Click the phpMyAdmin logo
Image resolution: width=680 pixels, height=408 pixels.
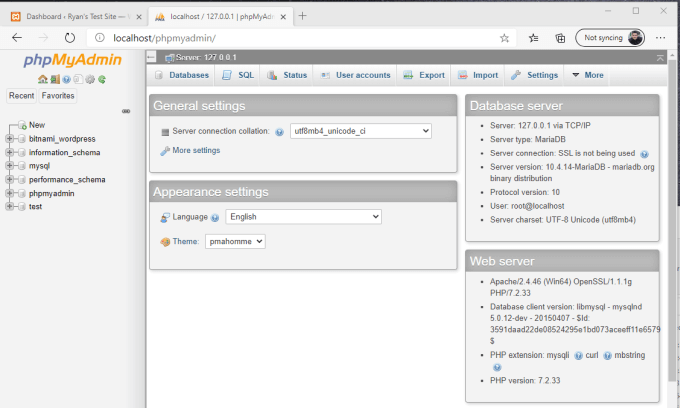(x=72, y=59)
